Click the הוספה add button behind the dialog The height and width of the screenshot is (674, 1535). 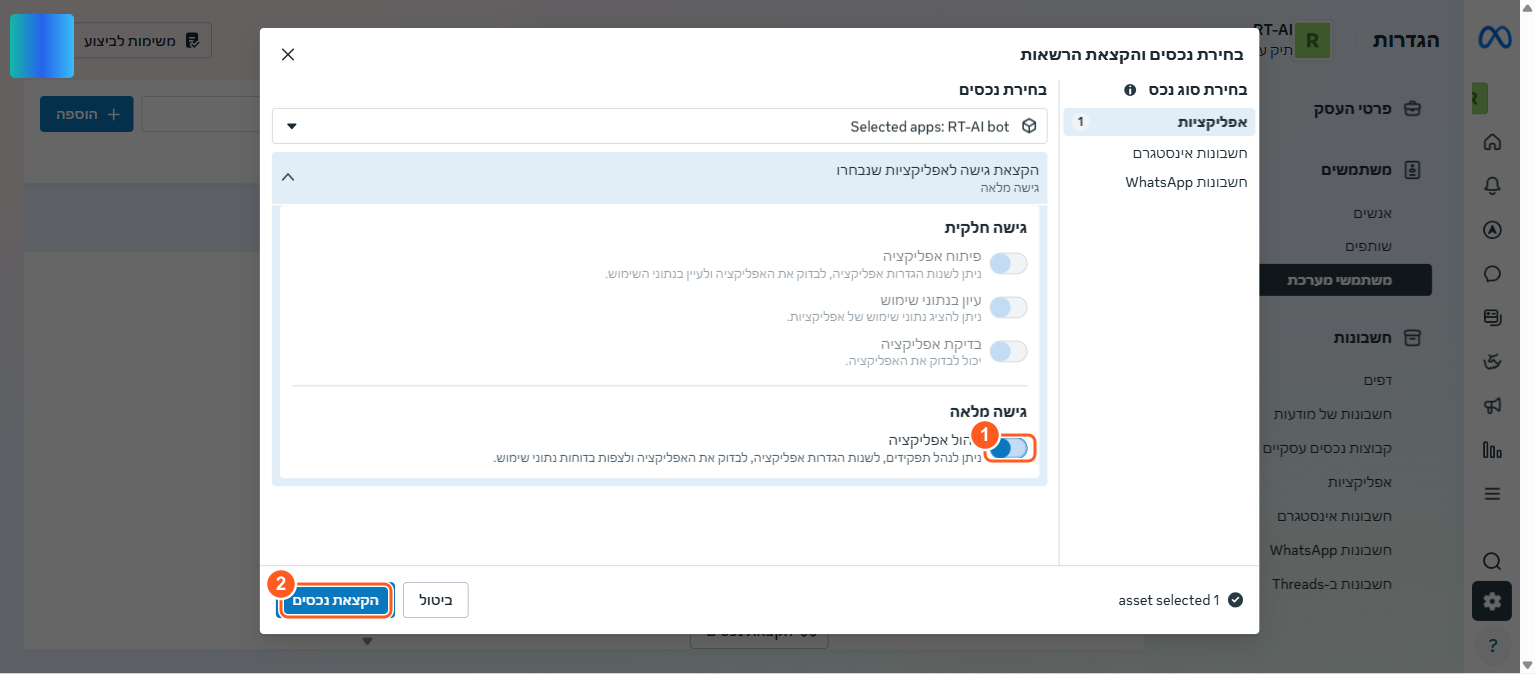86,114
